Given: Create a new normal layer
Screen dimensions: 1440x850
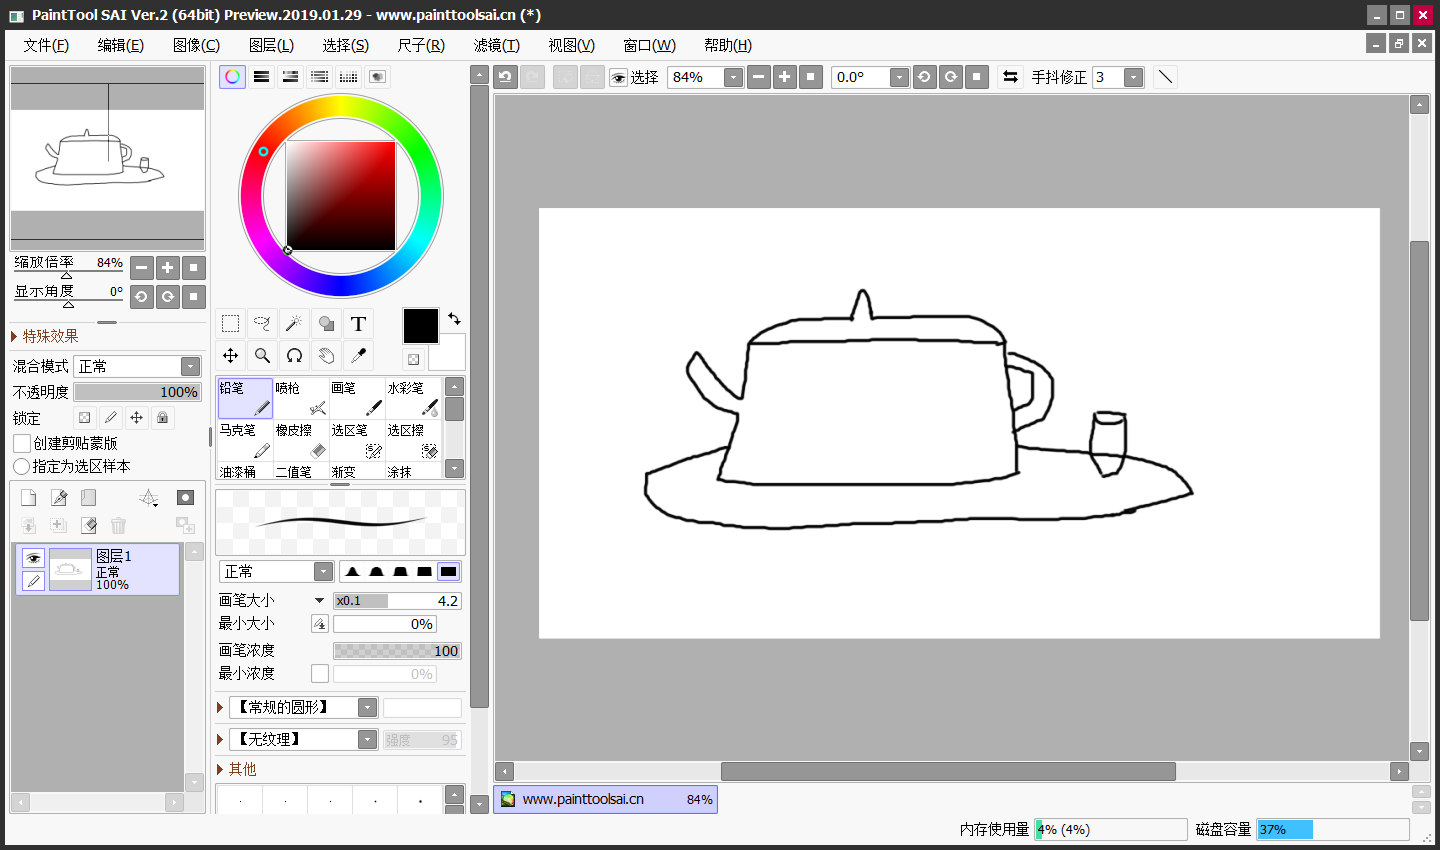Looking at the screenshot, I should pyautogui.click(x=28, y=498).
